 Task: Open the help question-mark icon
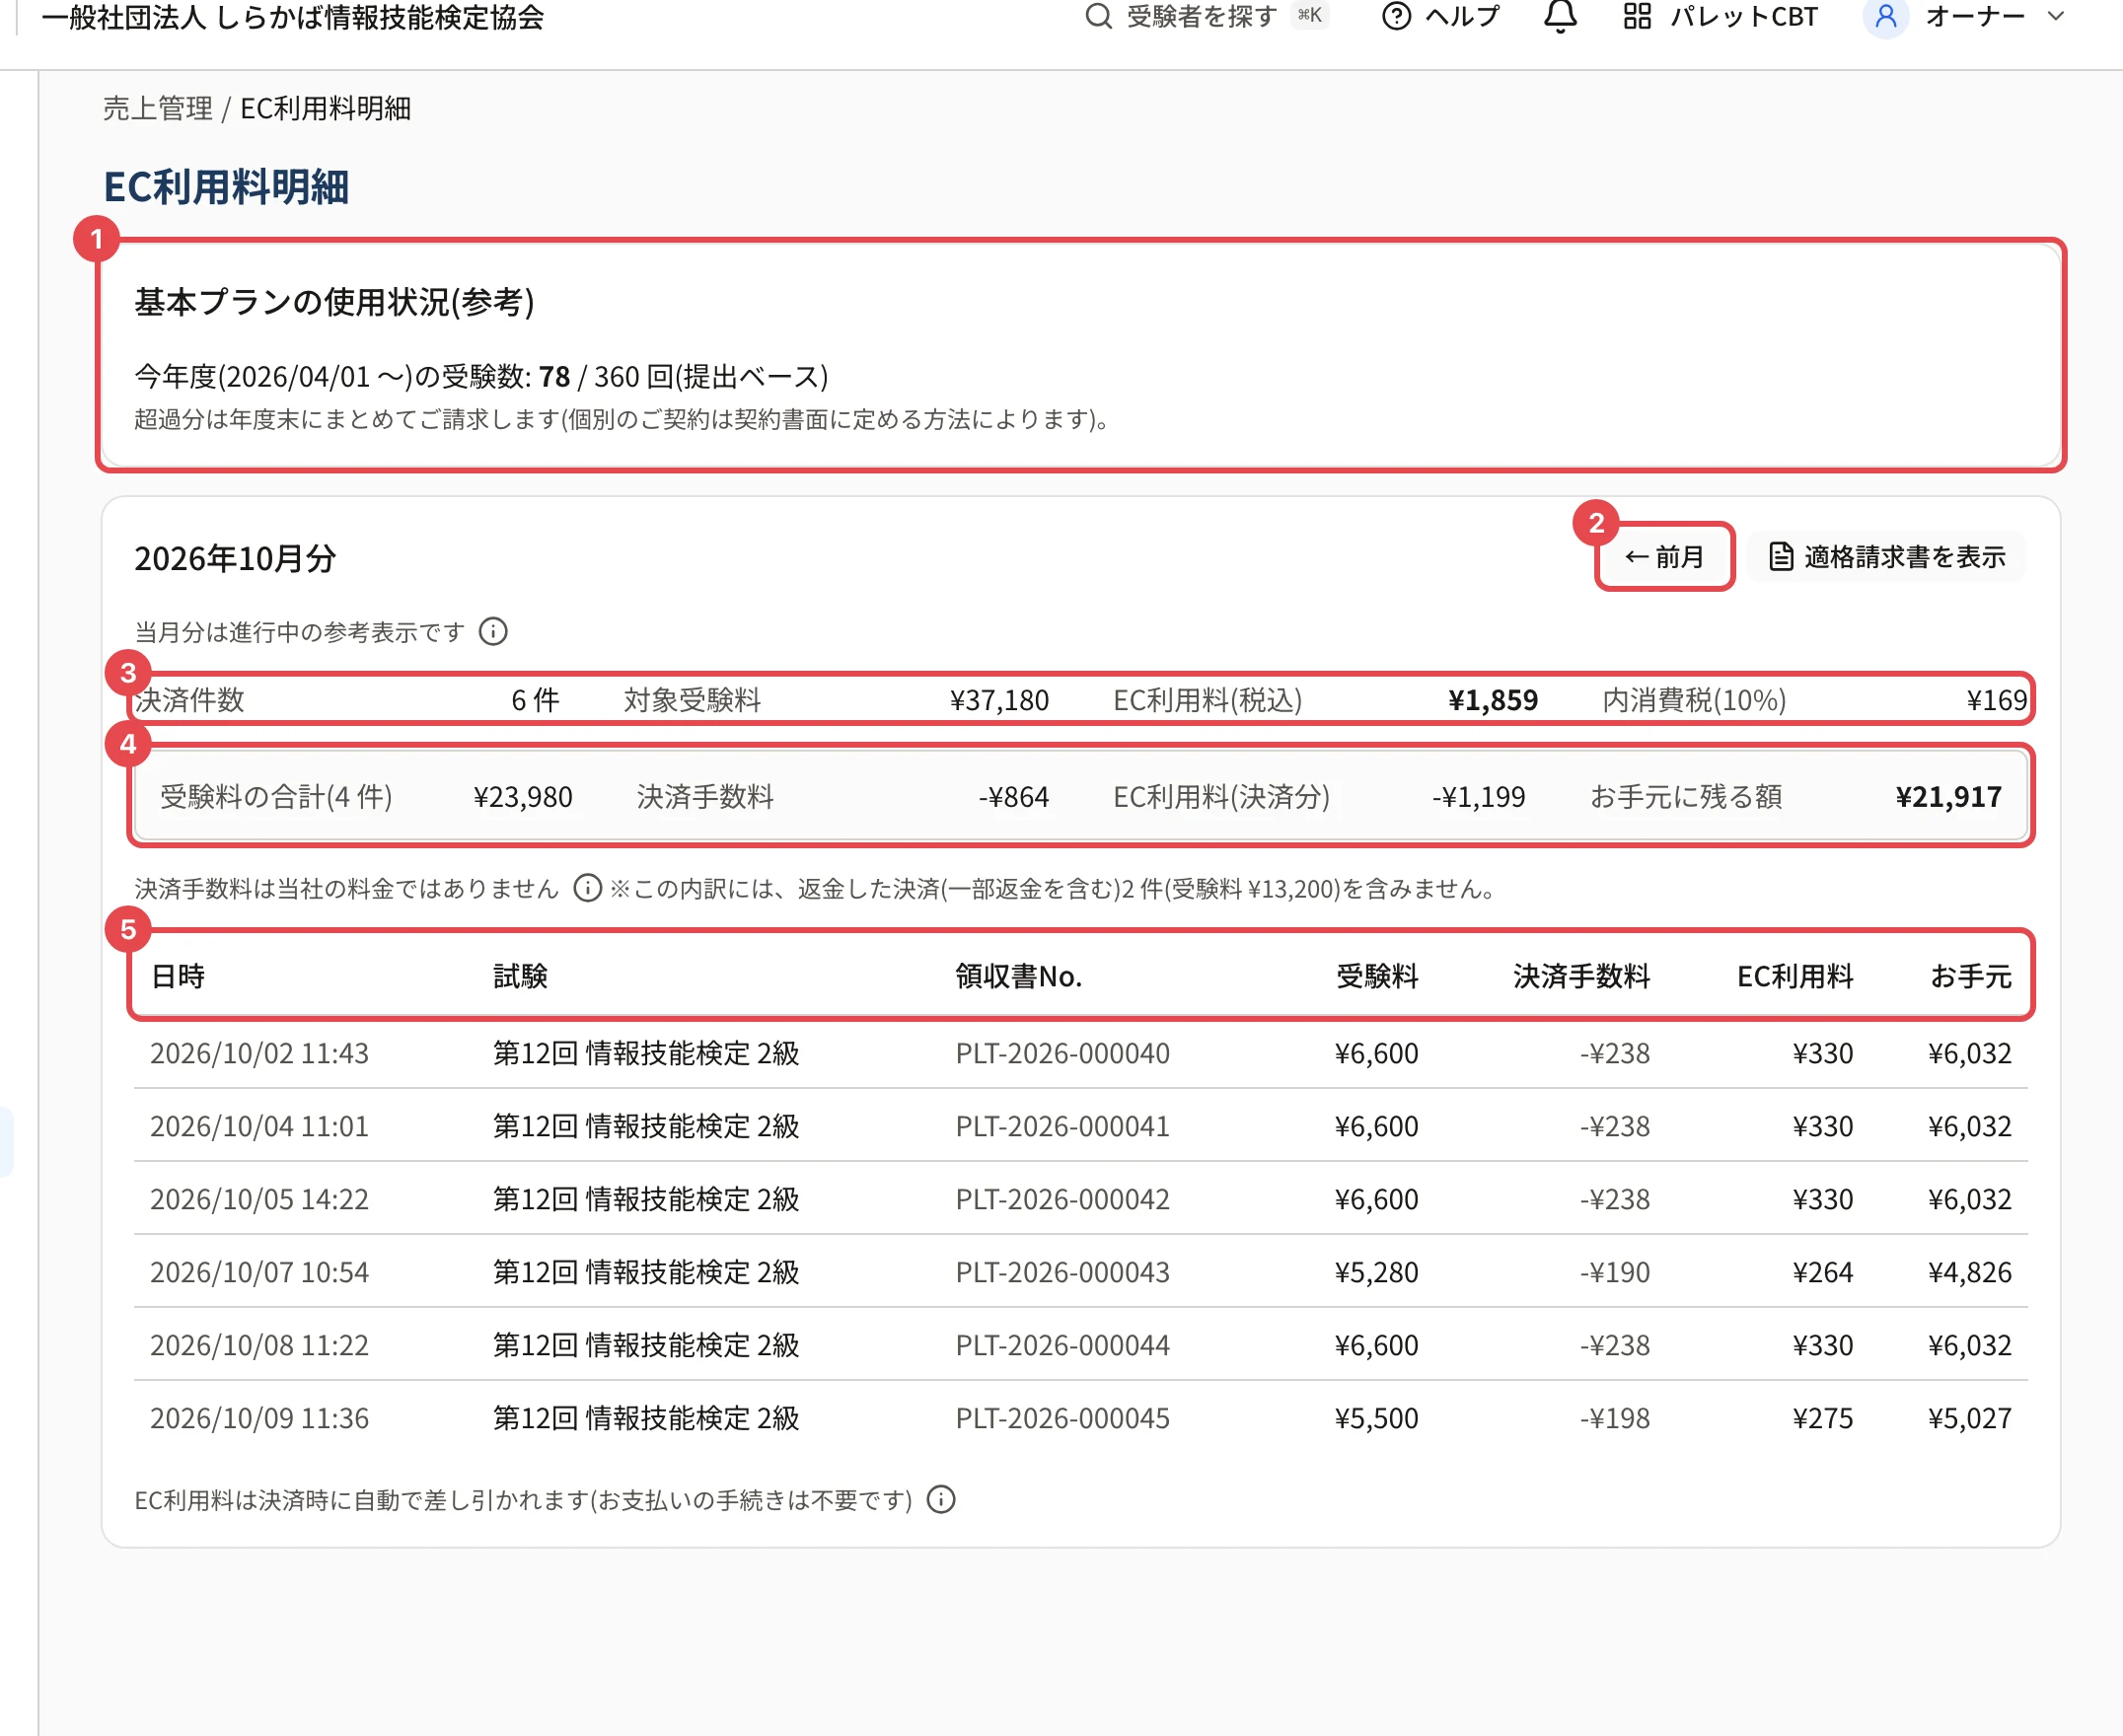click(1396, 16)
